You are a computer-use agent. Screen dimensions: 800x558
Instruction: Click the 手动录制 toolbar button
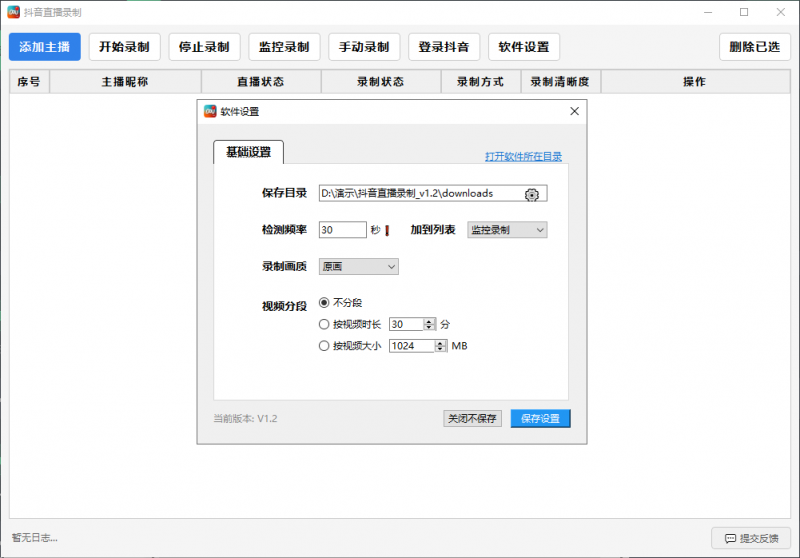pos(364,47)
